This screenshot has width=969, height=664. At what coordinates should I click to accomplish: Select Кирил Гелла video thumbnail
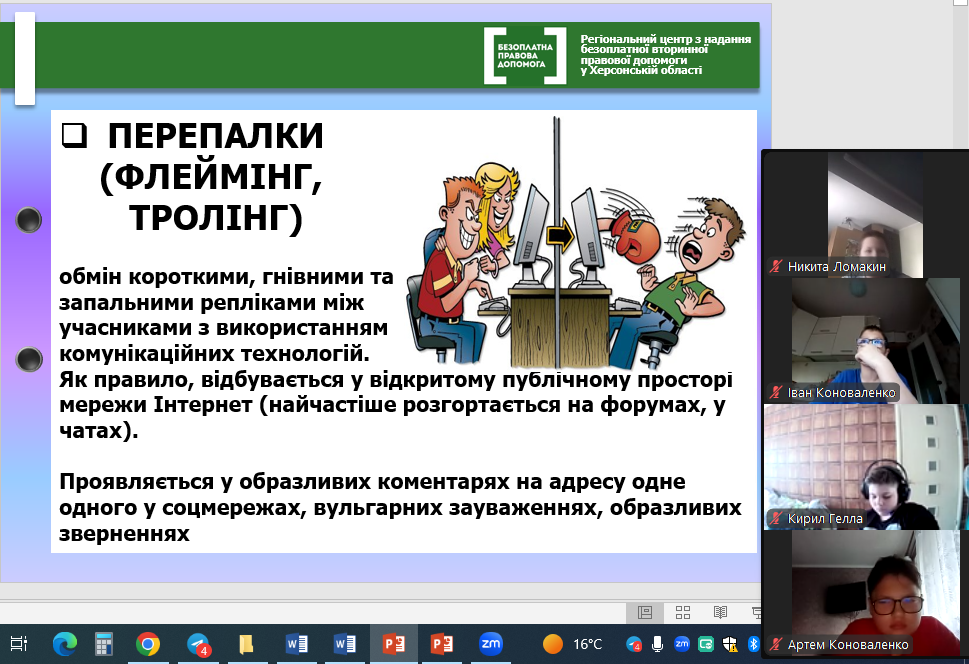(x=867, y=466)
